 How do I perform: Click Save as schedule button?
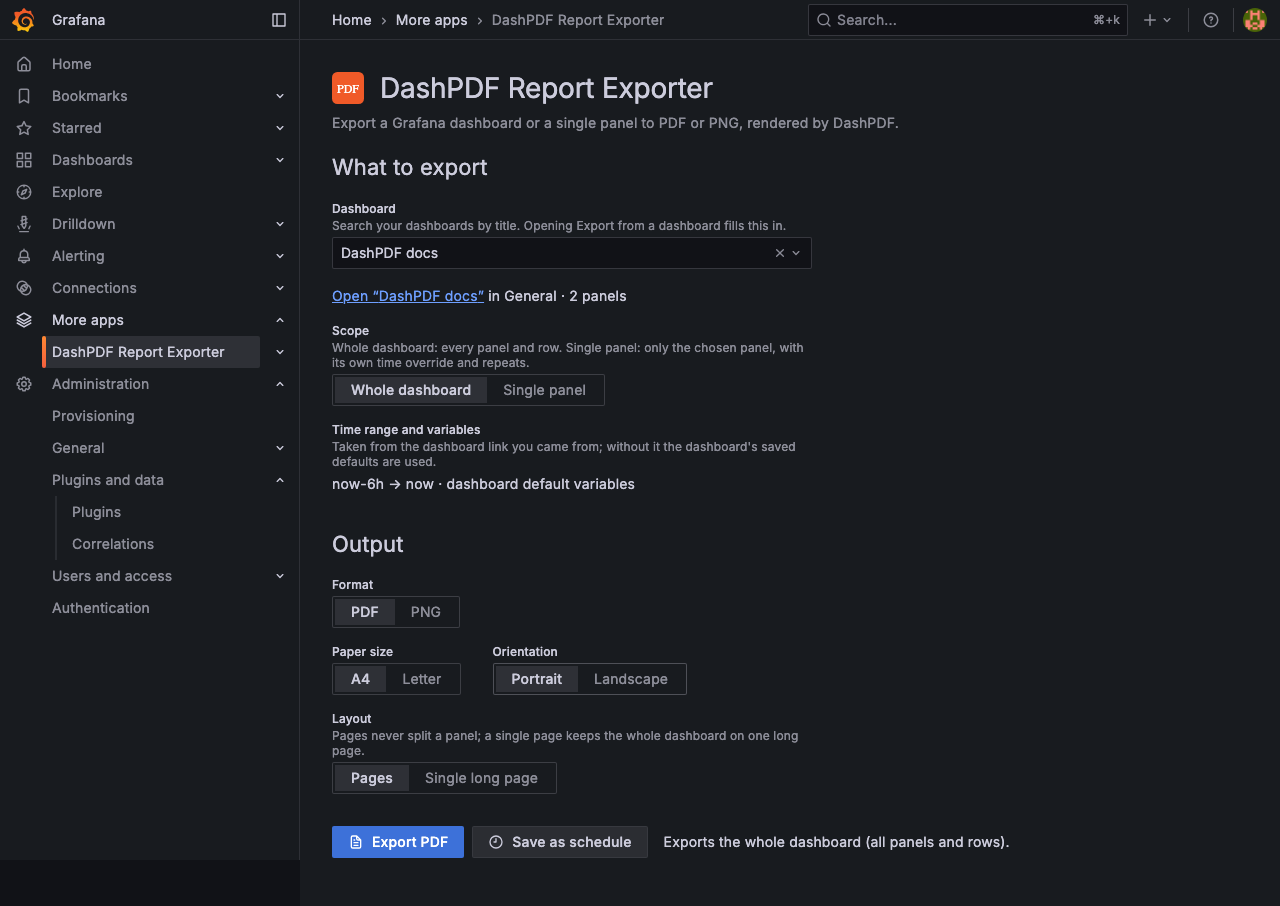560,842
